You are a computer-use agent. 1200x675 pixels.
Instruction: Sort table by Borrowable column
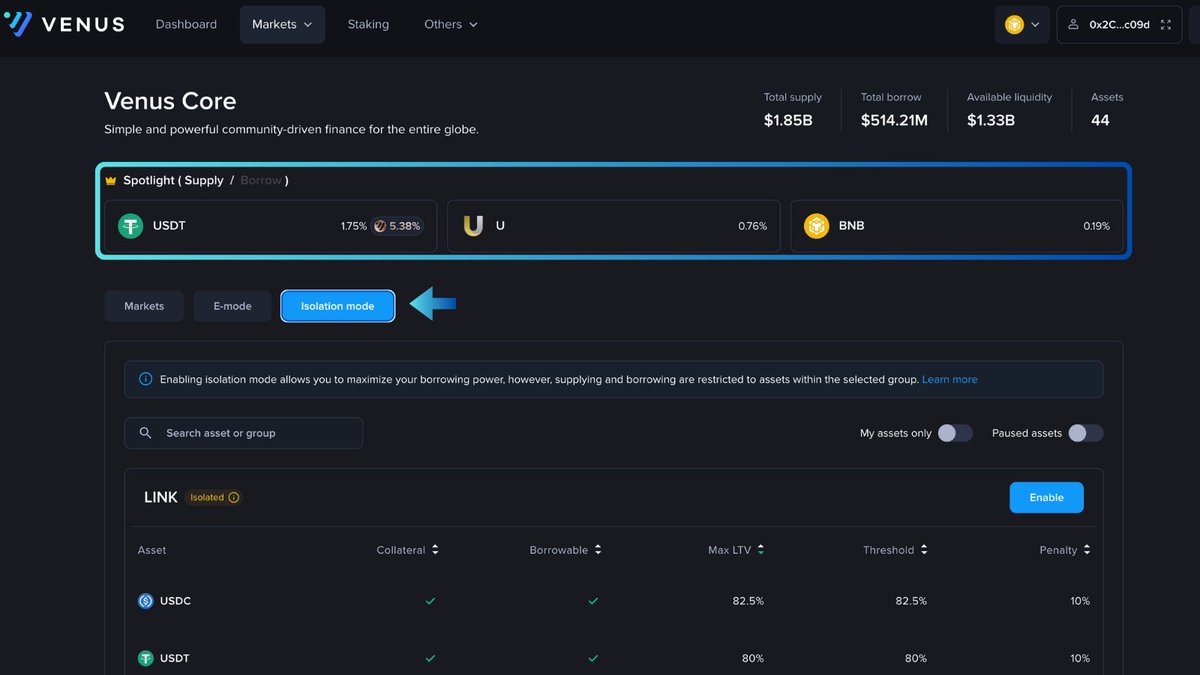(566, 550)
